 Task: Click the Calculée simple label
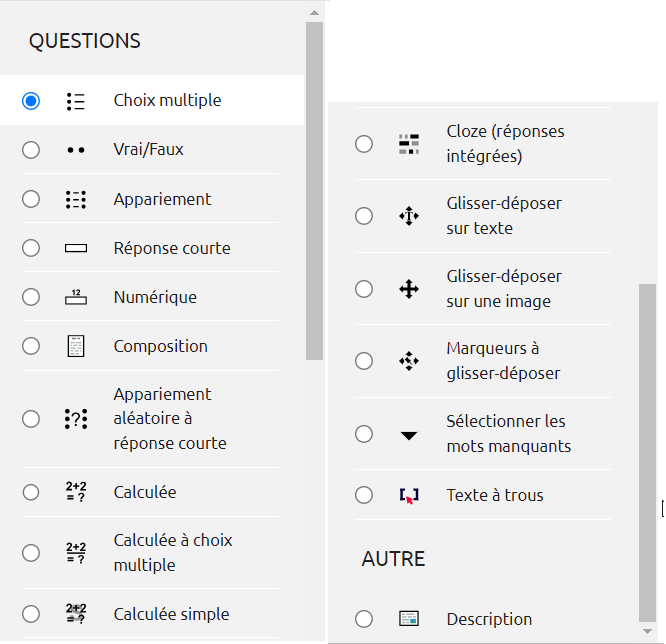pyautogui.click(x=171, y=614)
